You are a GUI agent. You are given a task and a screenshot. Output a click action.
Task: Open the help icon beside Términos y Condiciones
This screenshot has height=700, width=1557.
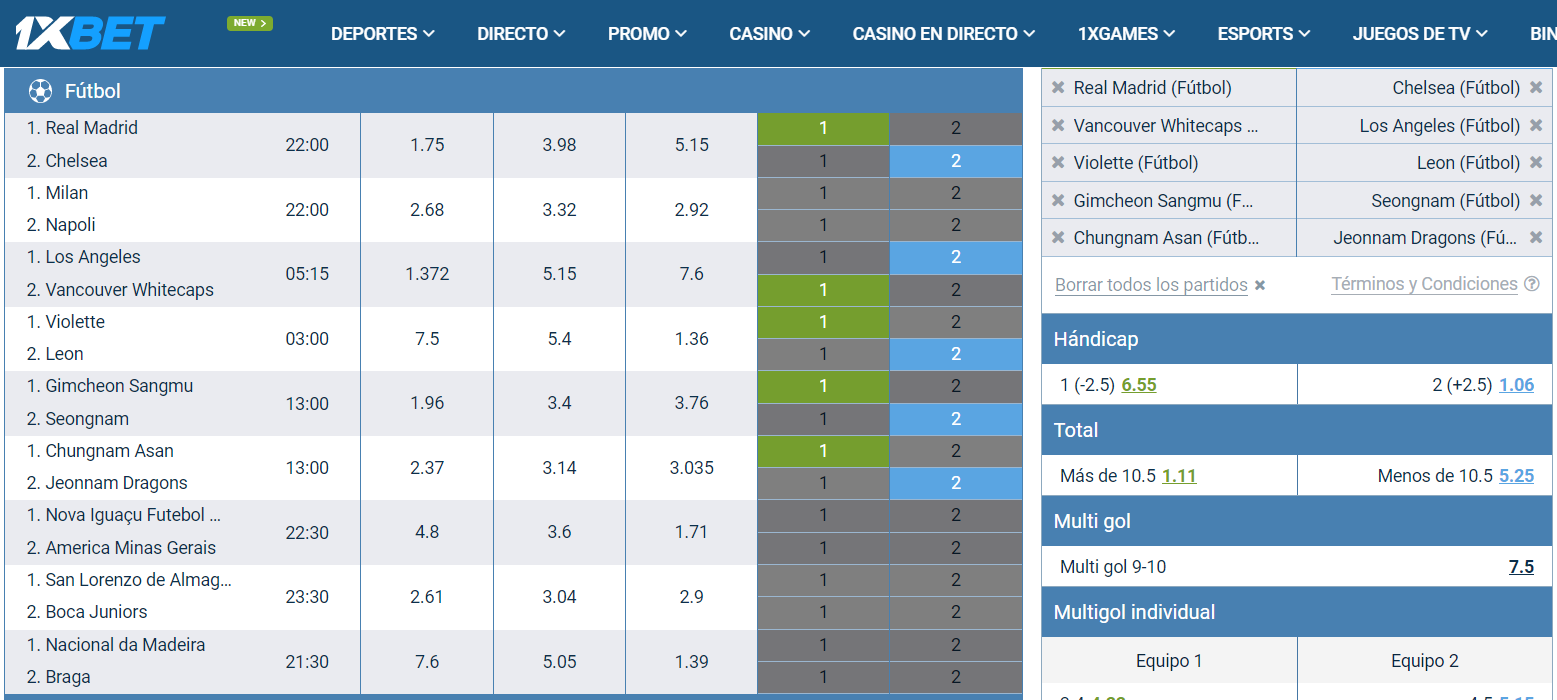pyautogui.click(x=1531, y=284)
